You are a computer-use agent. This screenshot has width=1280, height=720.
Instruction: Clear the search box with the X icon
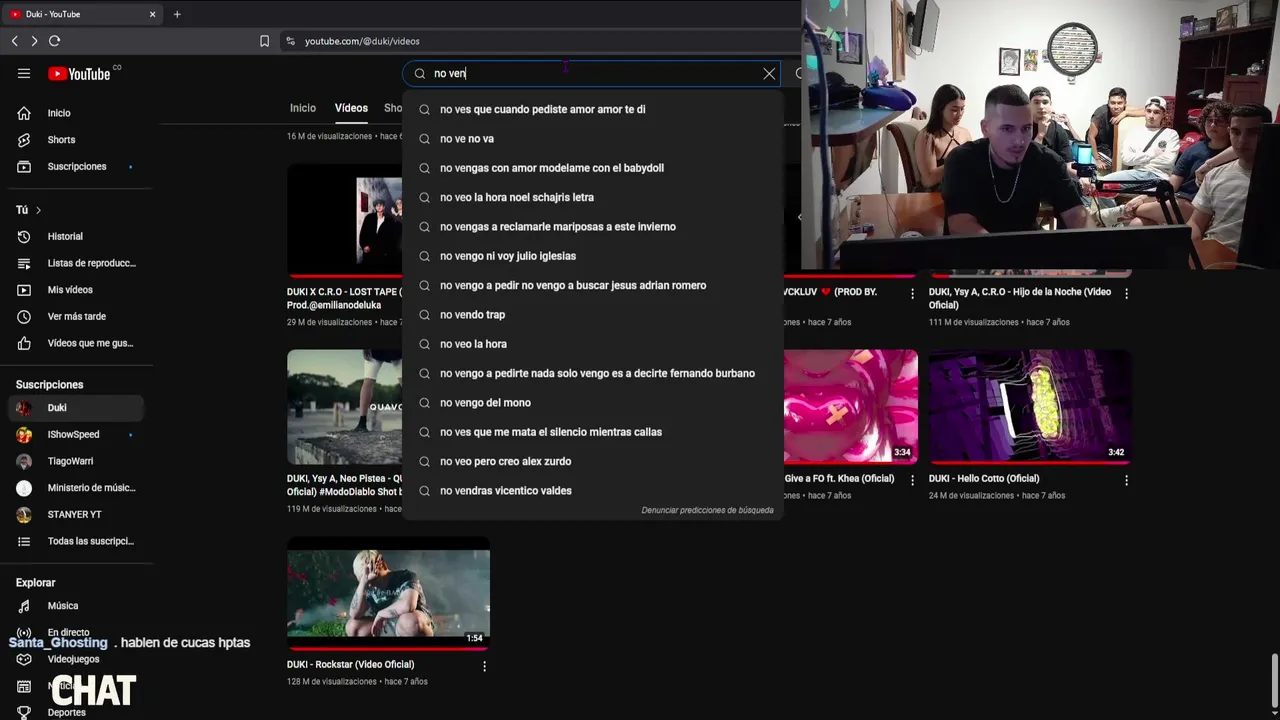point(769,73)
